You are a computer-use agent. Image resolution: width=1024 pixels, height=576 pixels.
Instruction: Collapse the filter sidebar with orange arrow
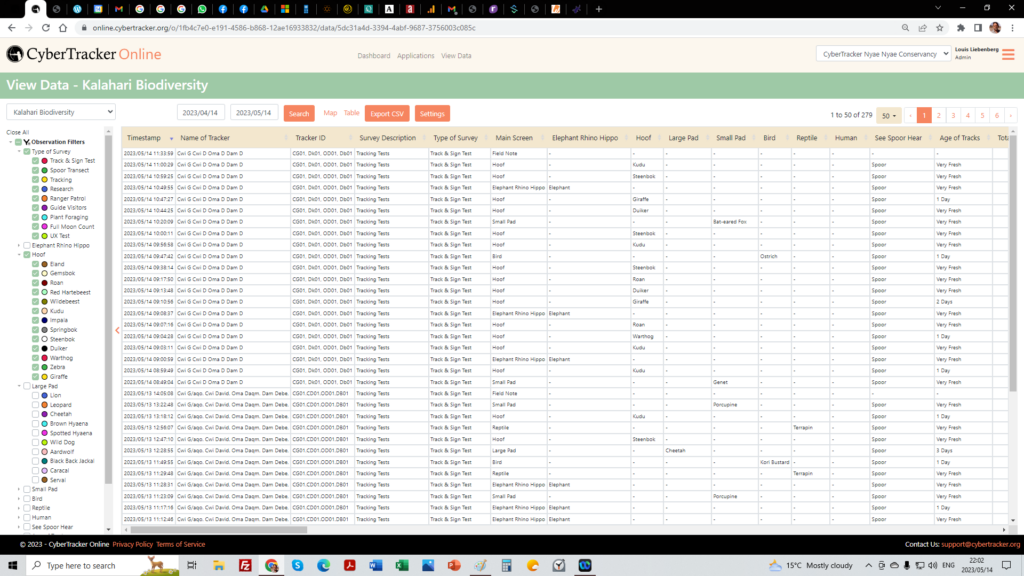coord(118,330)
